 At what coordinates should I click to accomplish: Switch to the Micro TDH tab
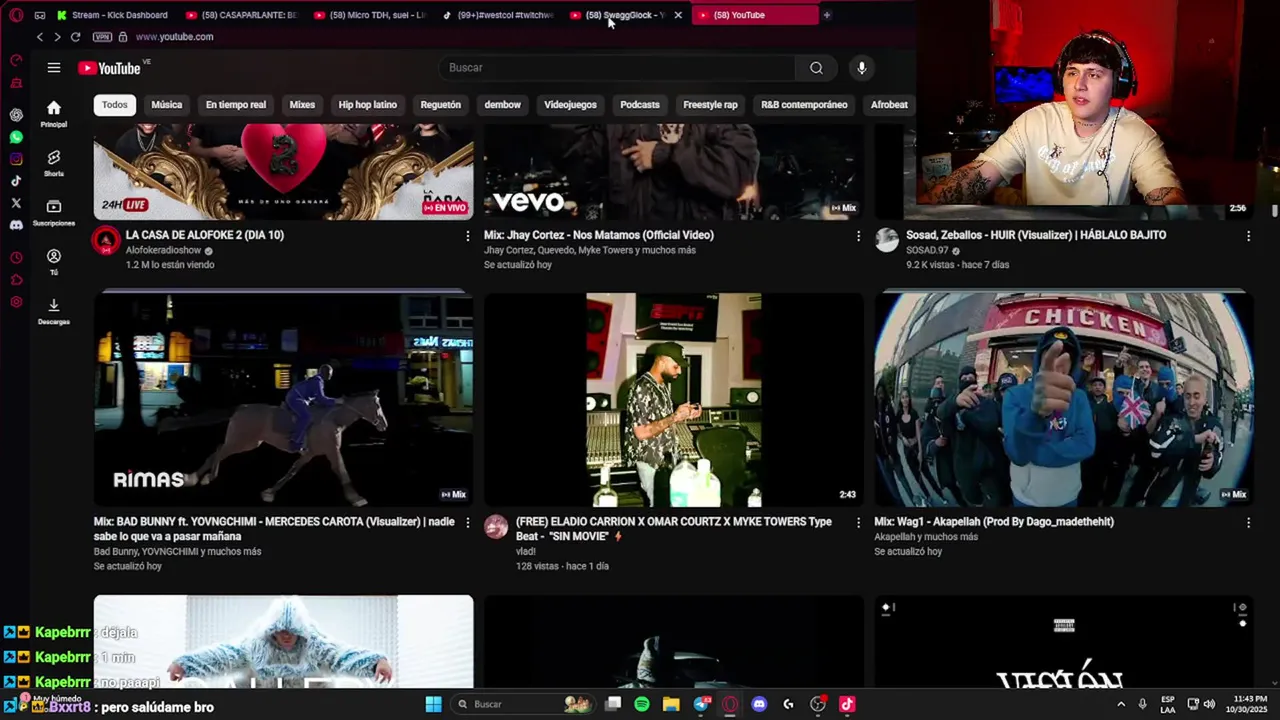pyautogui.click(x=369, y=15)
